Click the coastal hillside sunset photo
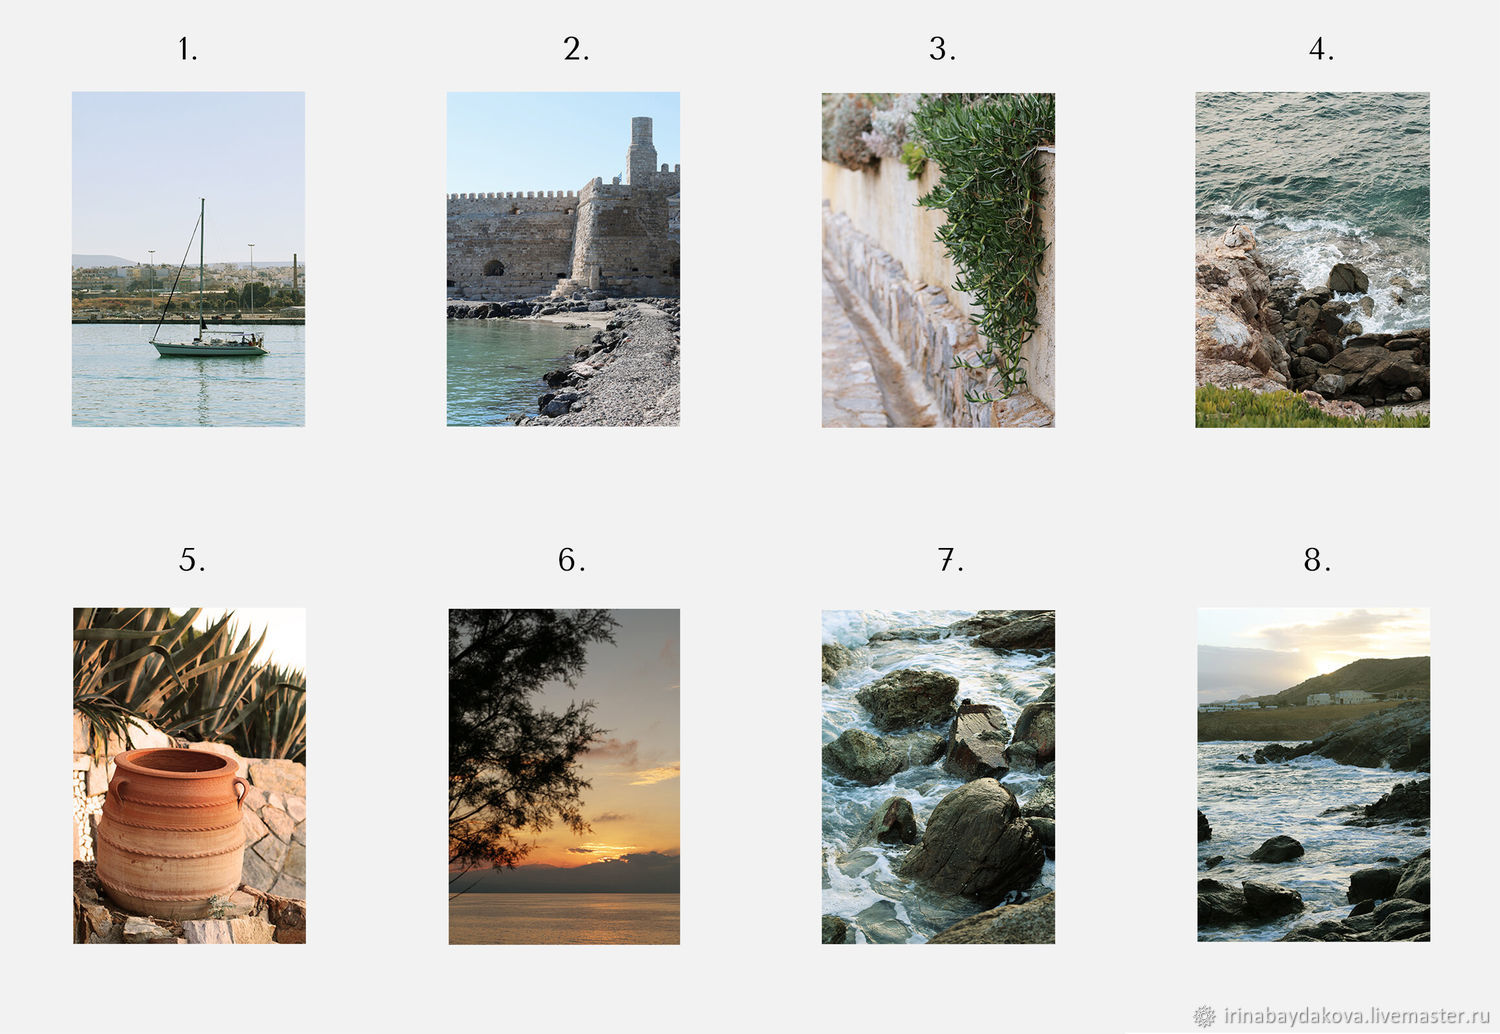 1313,775
